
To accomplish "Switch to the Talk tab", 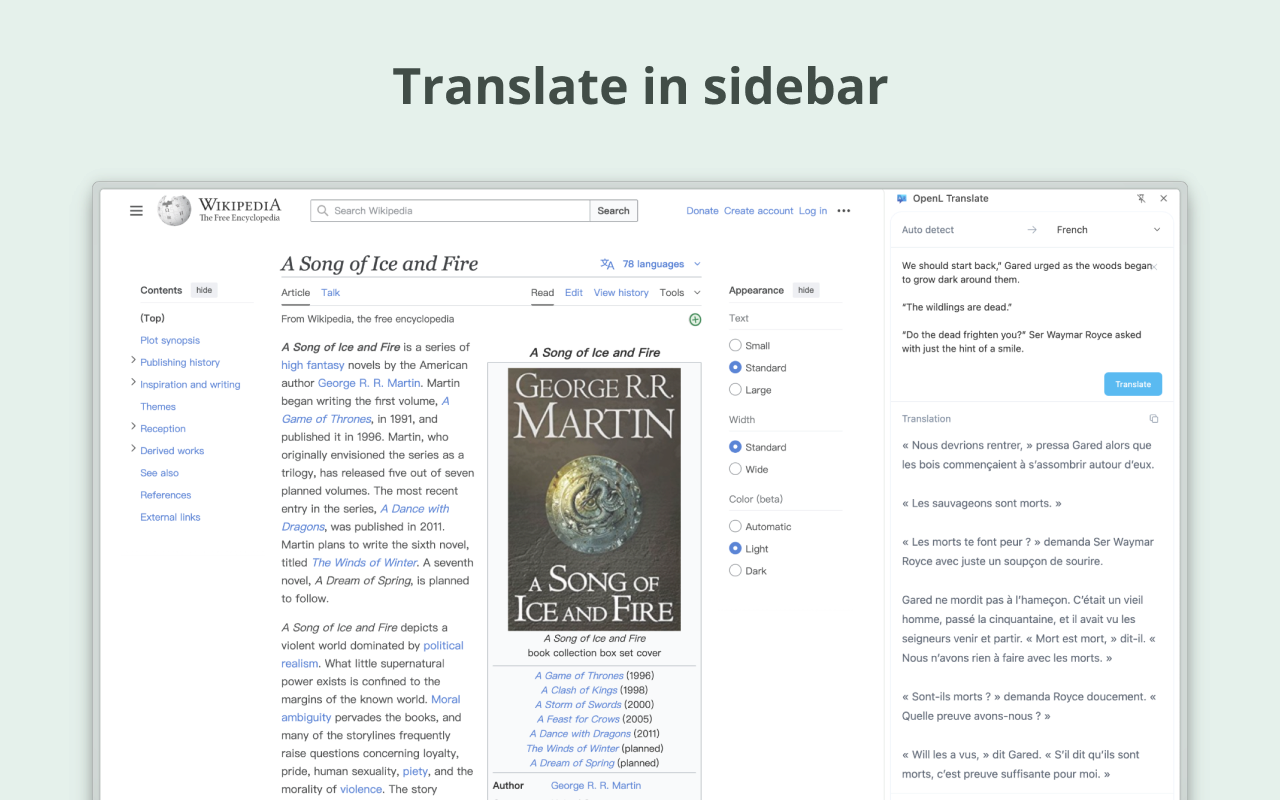I will [330, 292].
